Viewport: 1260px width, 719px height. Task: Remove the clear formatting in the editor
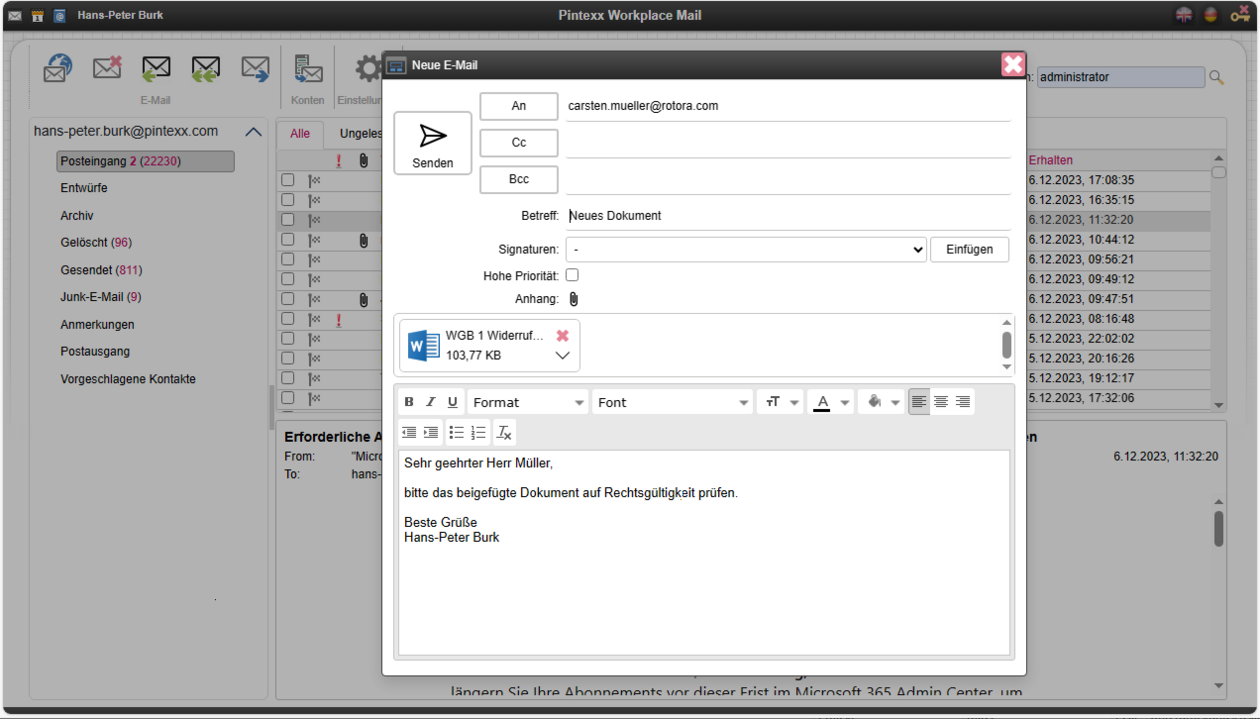(504, 432)
